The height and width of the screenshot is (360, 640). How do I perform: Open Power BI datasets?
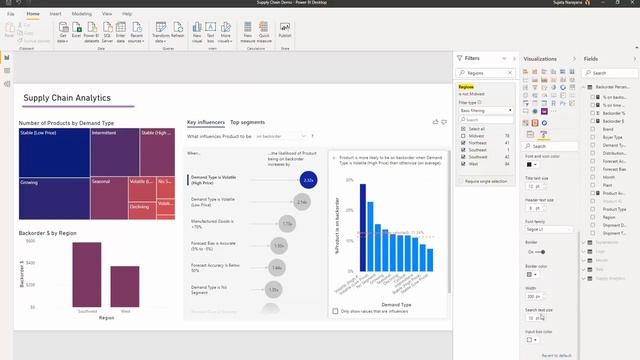click(x=91, y=32)
